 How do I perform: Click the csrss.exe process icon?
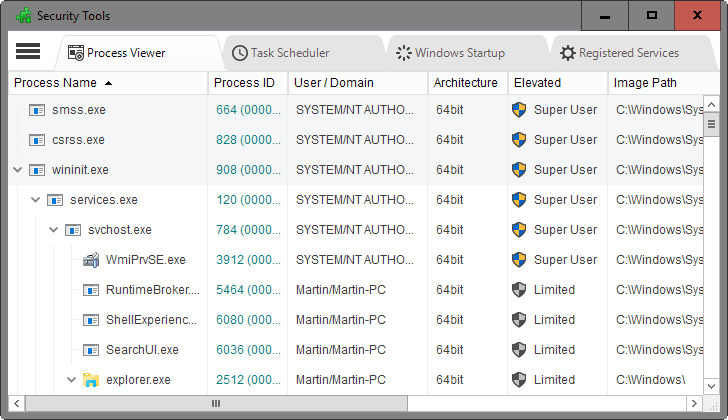pyautogui.click(x=37, y=140)
